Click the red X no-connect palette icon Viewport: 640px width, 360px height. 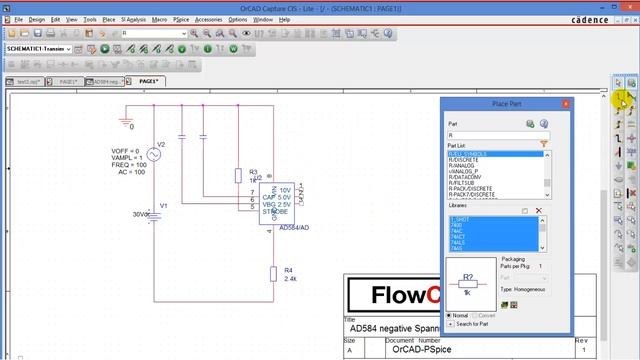(631, 193)
